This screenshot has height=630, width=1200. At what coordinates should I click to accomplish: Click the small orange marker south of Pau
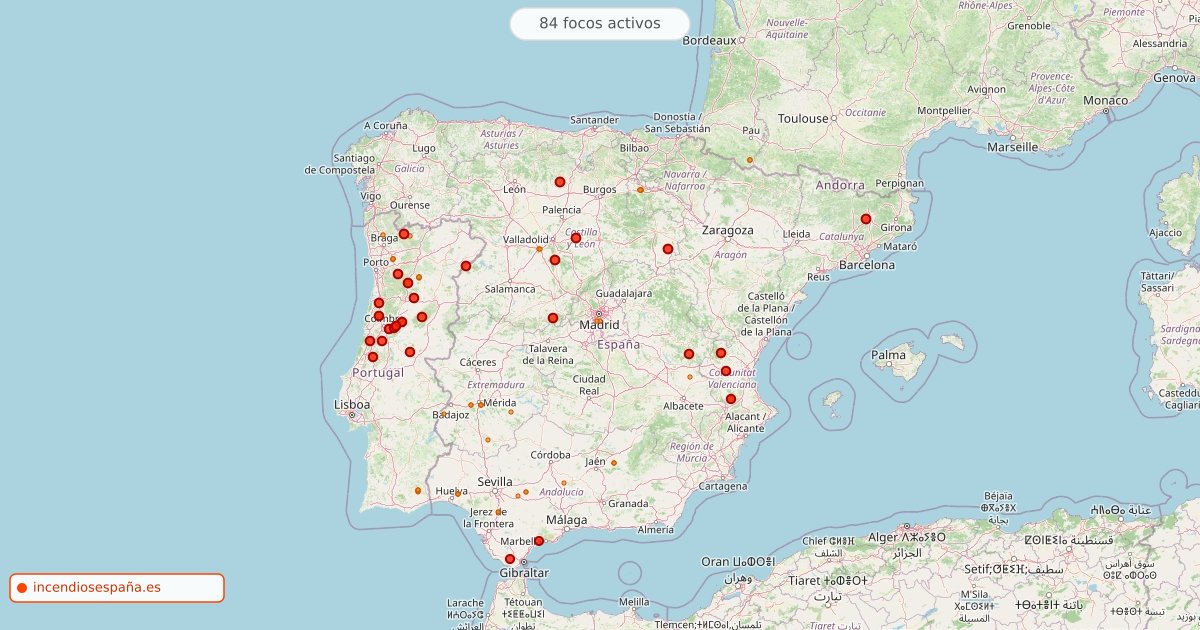point(750,160)
